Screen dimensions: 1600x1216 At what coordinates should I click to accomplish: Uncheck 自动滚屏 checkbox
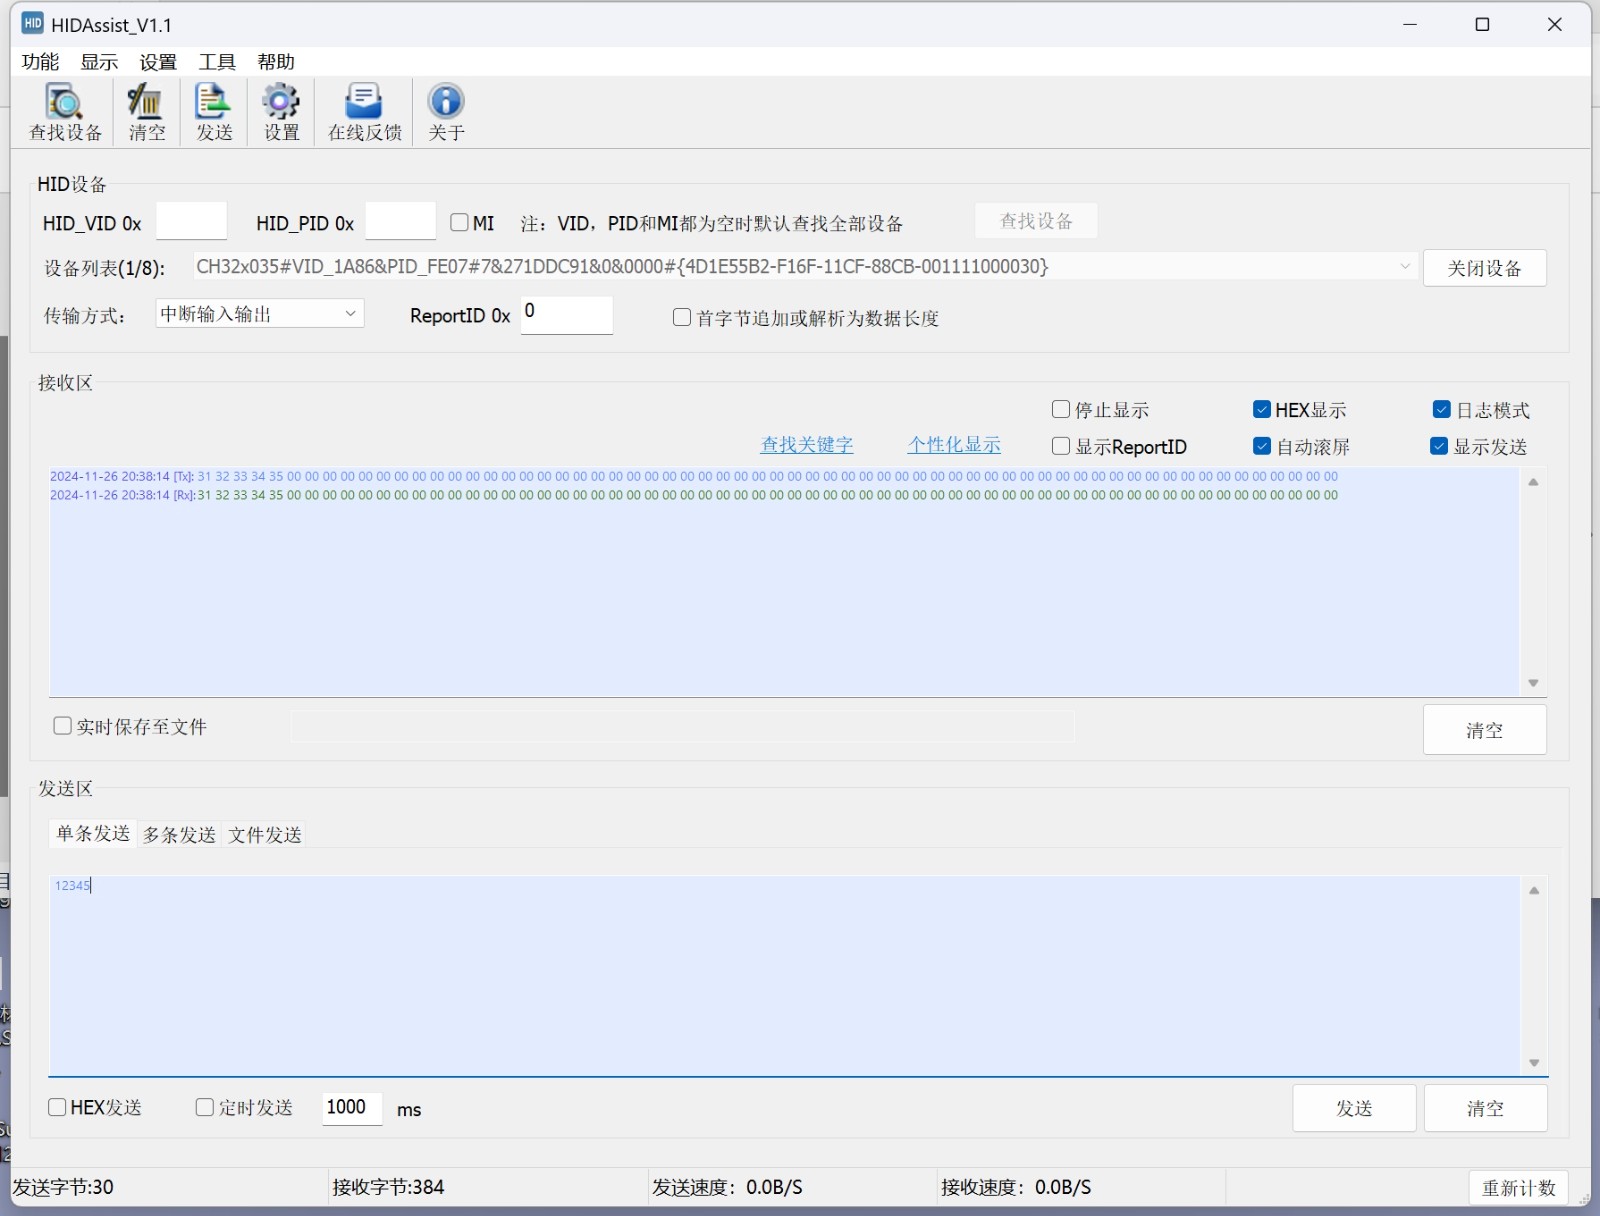click(1262, 446)
